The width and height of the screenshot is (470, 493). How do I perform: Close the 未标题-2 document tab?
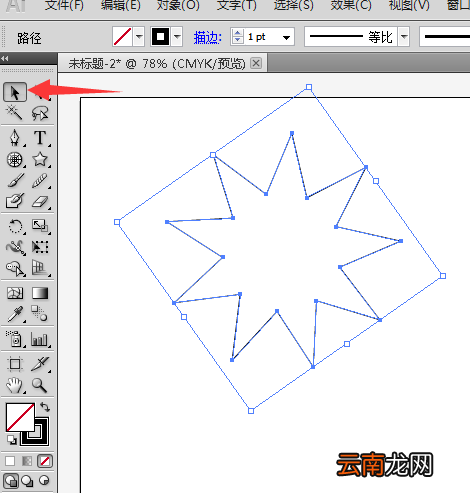tap(256, 63)
